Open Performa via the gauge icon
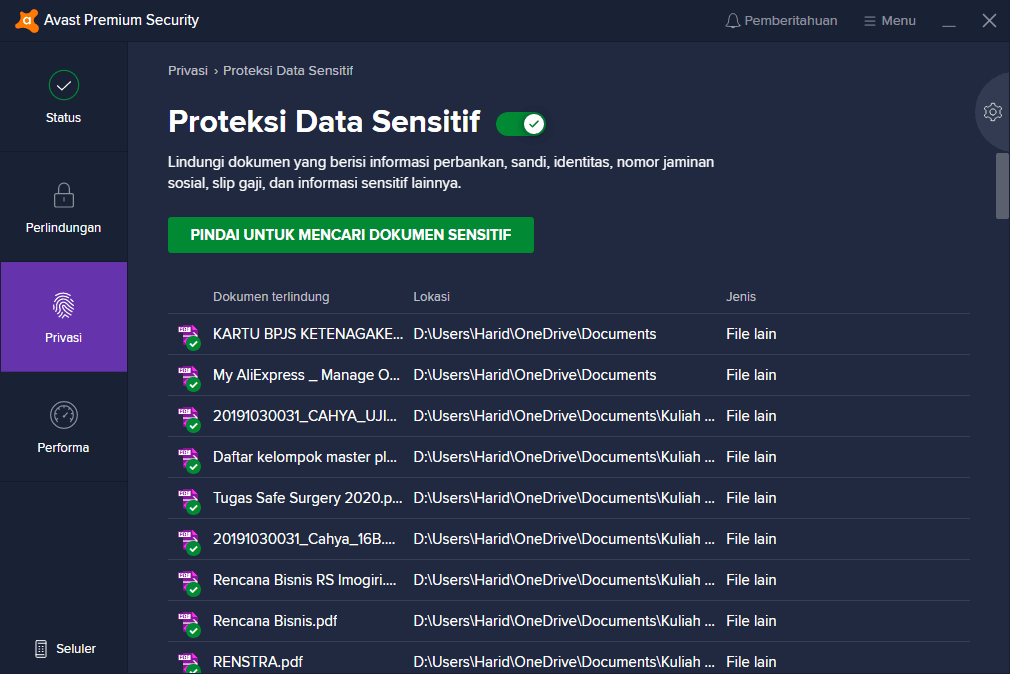 click(x=64, y=415)
